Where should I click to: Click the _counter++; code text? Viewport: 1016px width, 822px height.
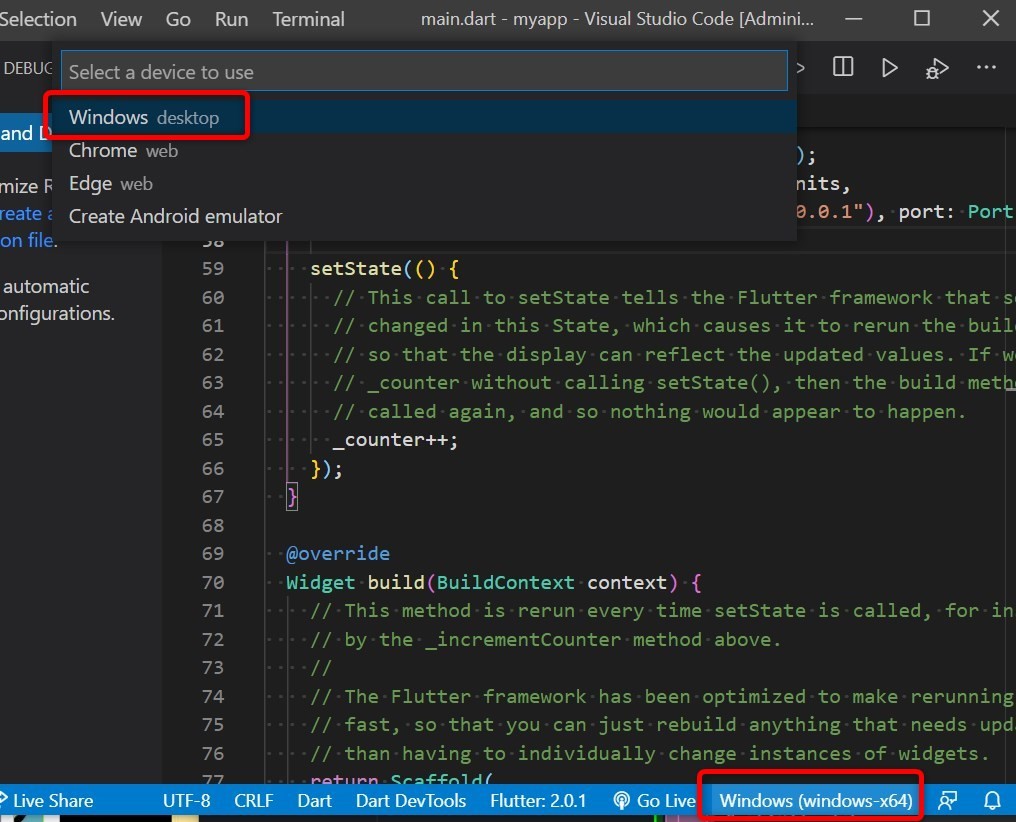395,440
